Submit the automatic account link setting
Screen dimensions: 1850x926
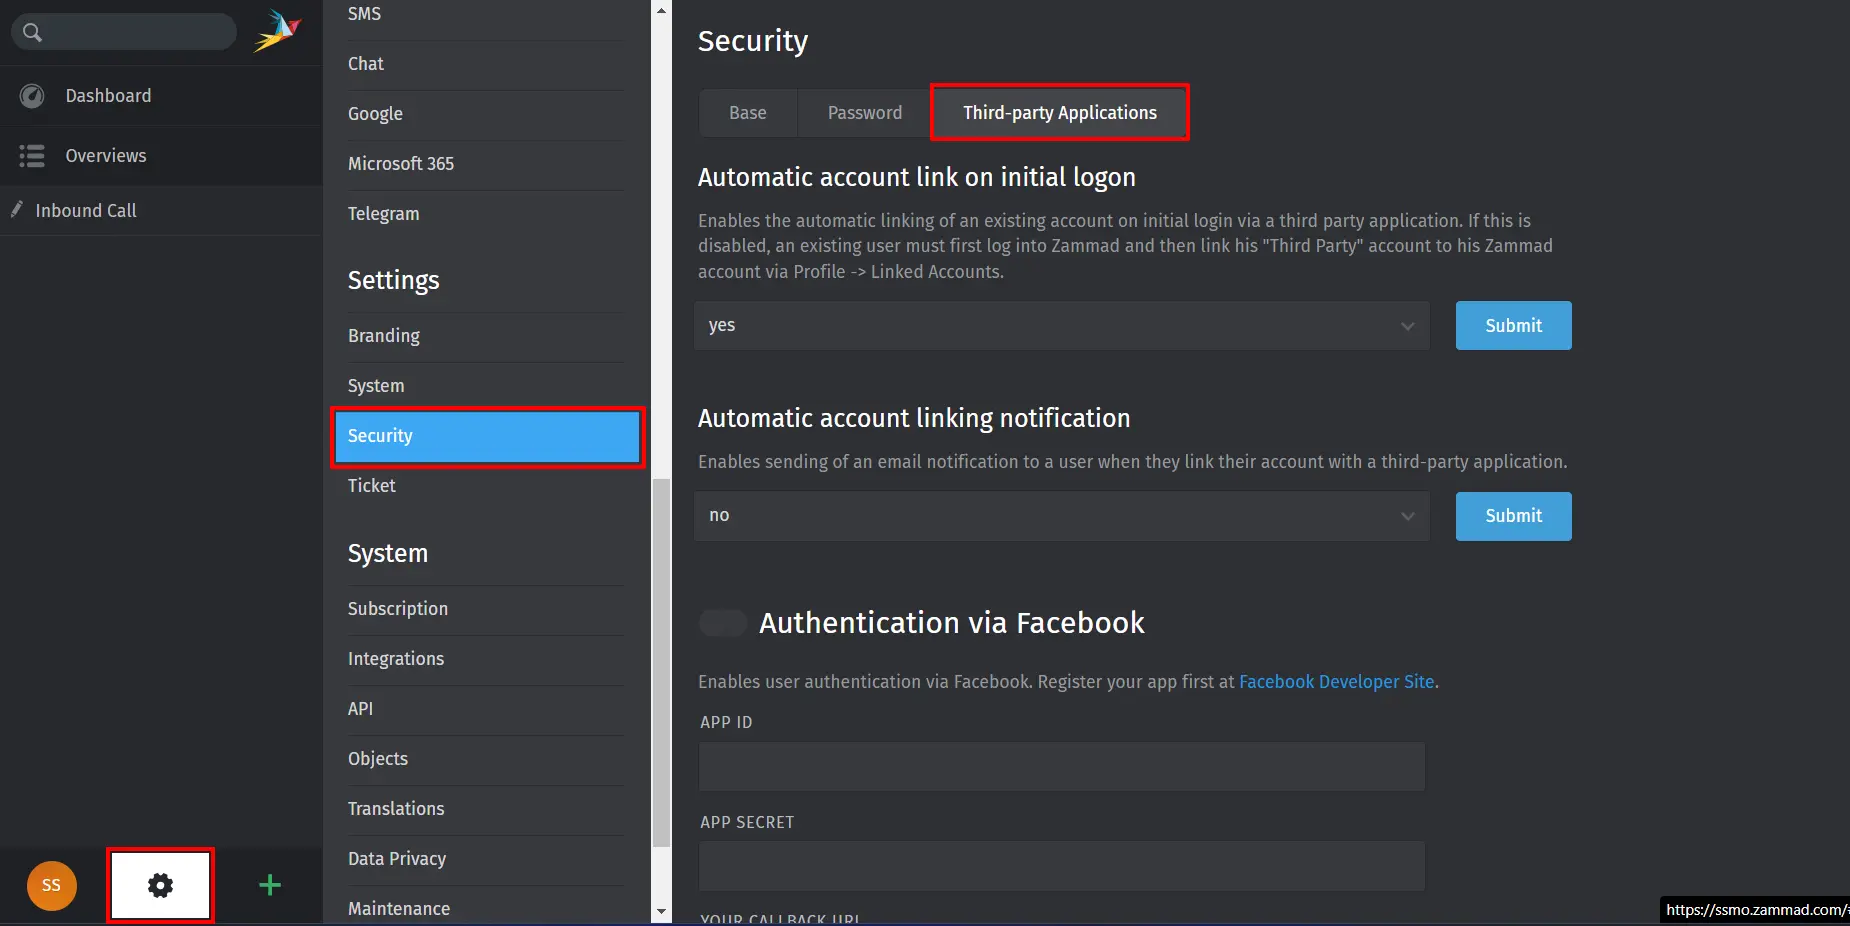(1512, 325)
